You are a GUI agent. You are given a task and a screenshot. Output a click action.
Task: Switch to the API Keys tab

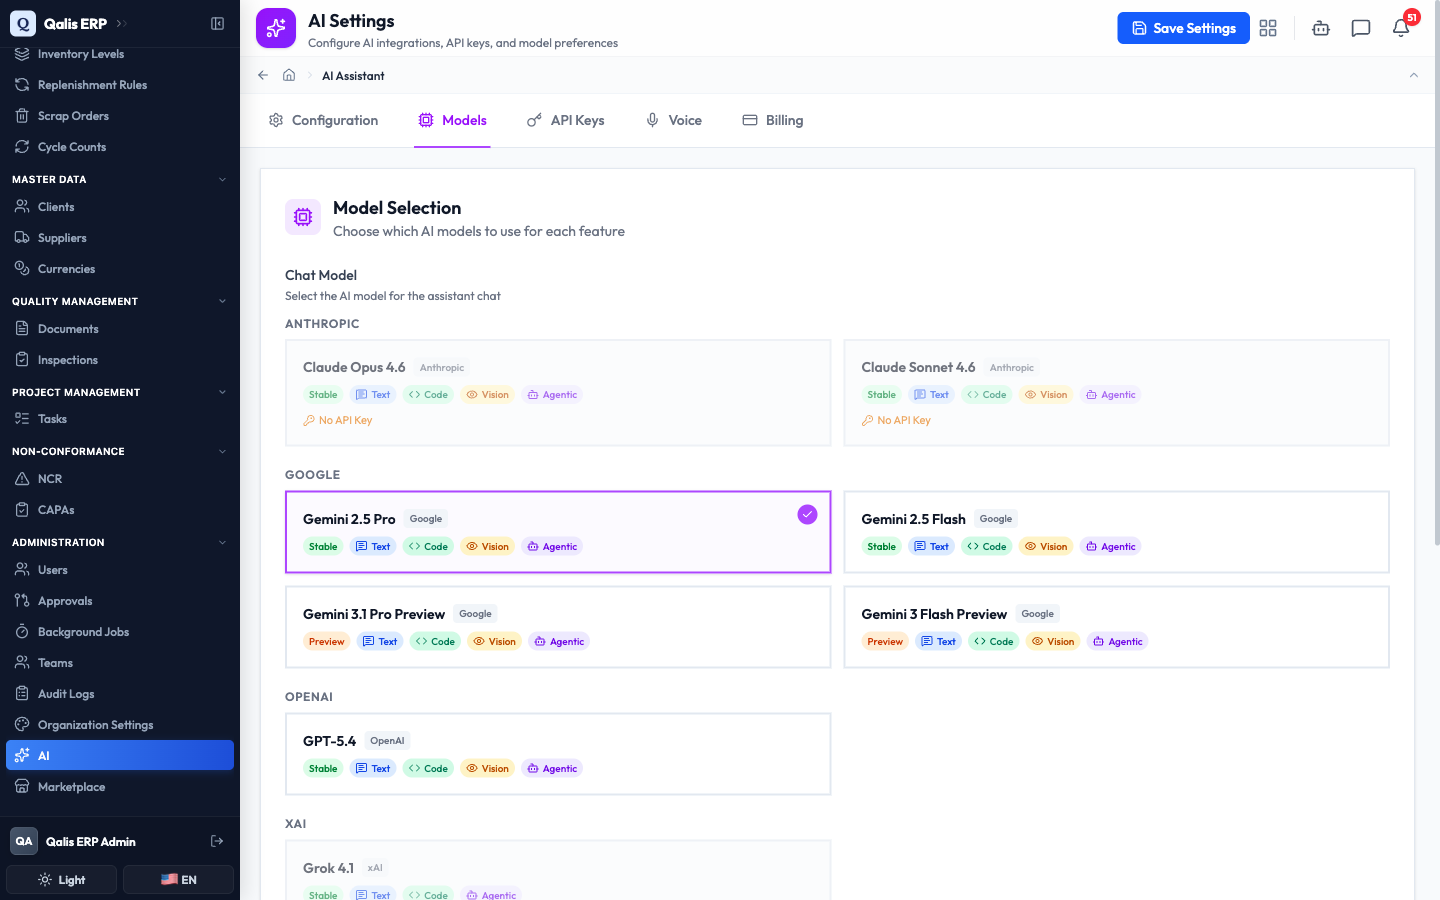click(x=565, y=120)
